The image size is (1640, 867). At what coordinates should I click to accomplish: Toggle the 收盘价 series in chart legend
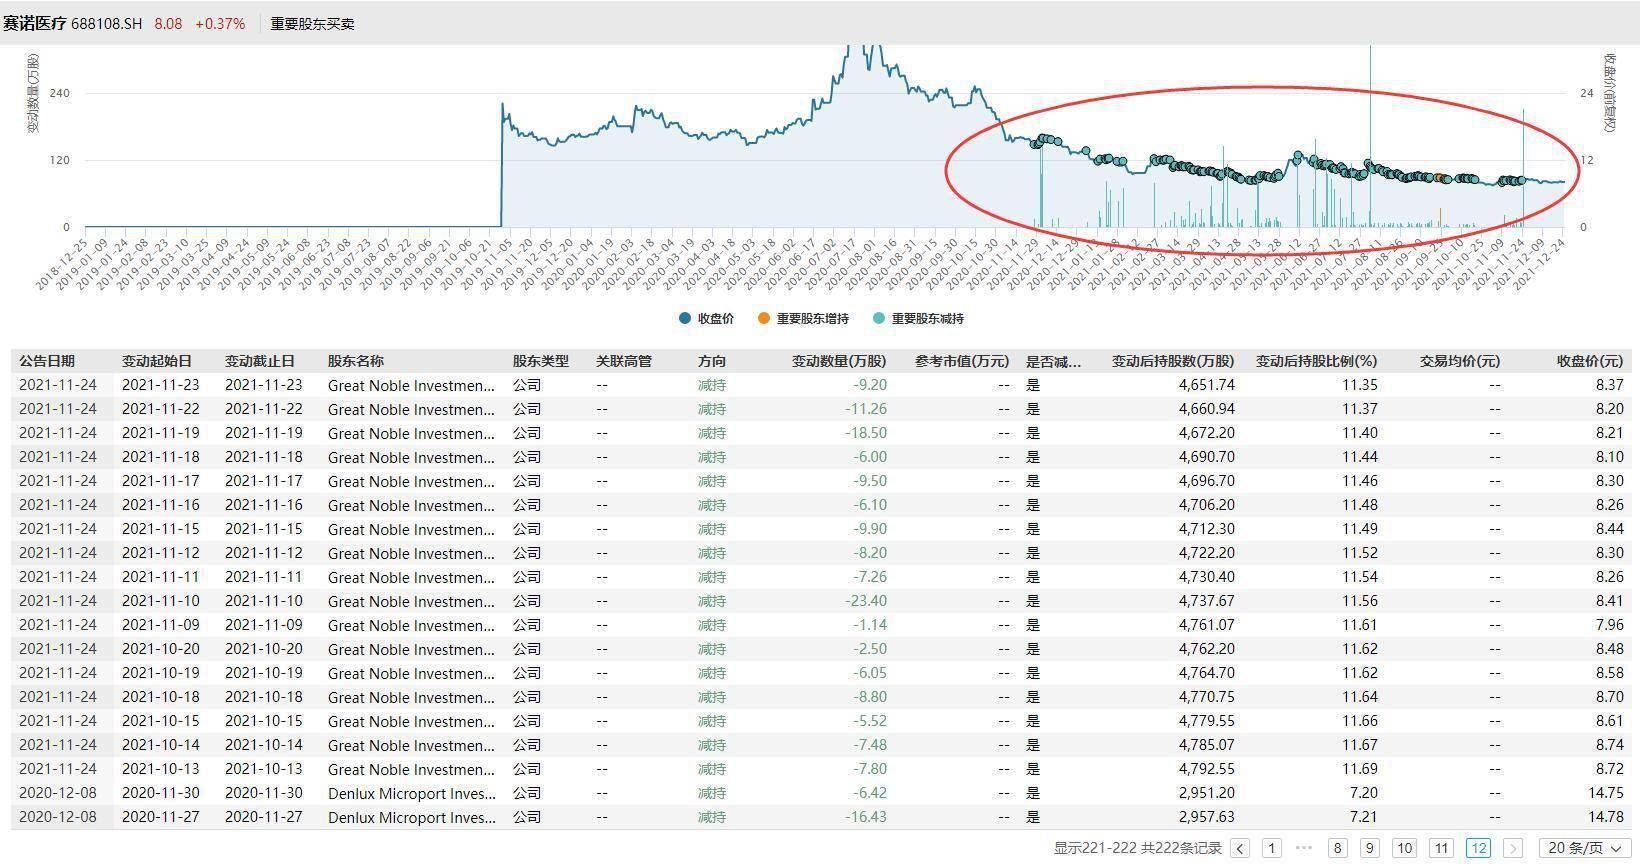coord(706,319)
